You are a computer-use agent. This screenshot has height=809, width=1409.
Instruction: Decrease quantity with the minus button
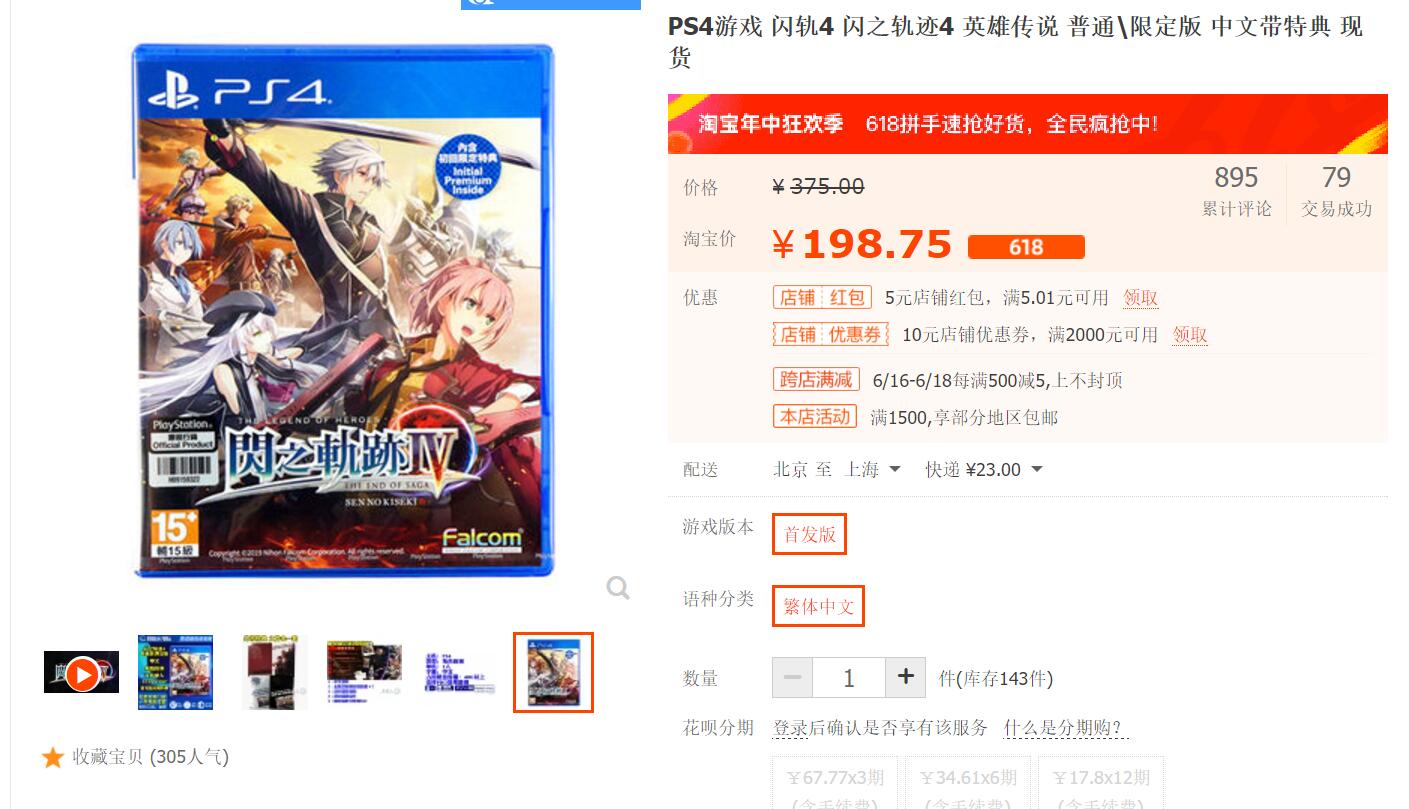click(792, 677)
